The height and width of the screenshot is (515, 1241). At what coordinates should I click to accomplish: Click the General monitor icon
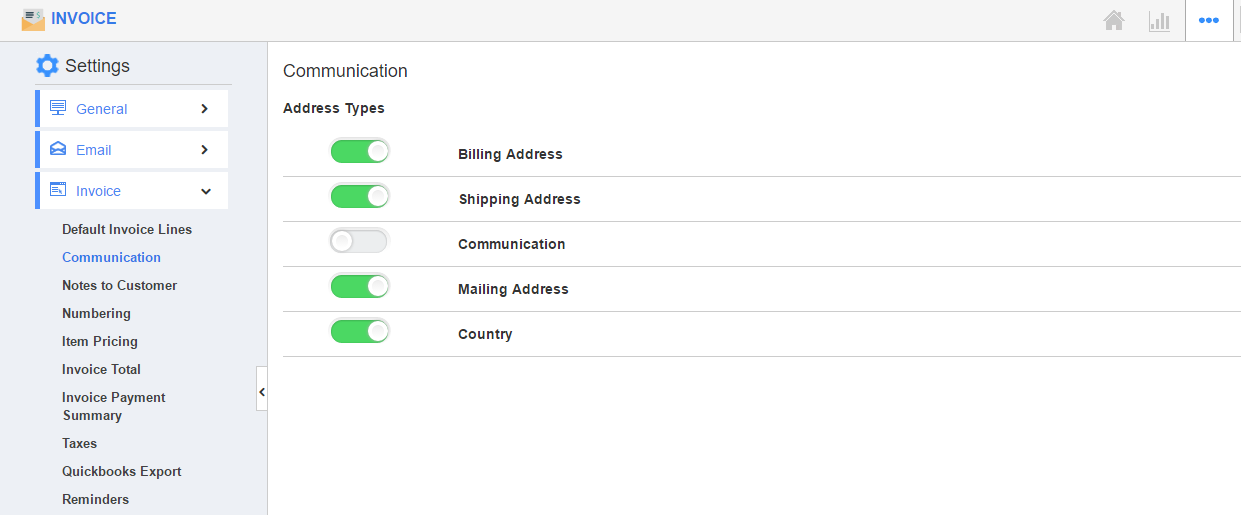click(58, 108)
